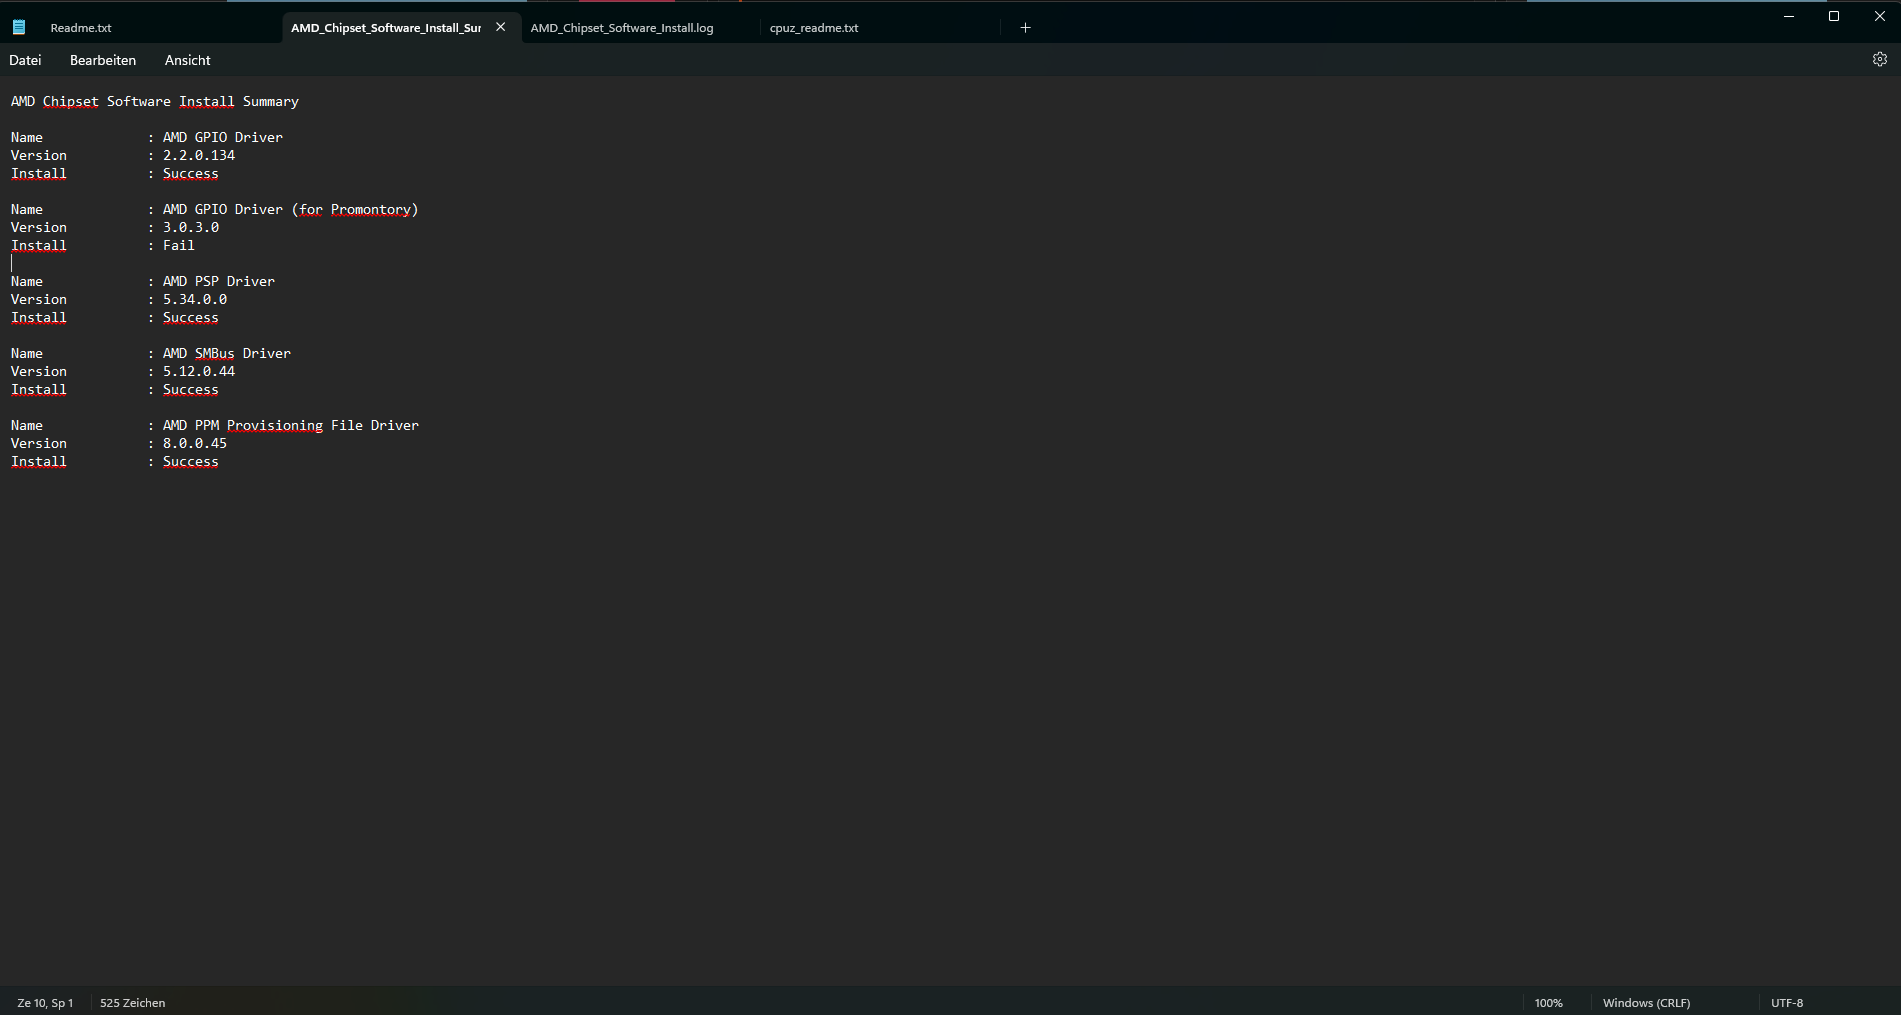This screenshot has width=1901, height=1015.
Task: Close the AMD_Chipset_Software_Install_Sur tab
Action: 501,27
